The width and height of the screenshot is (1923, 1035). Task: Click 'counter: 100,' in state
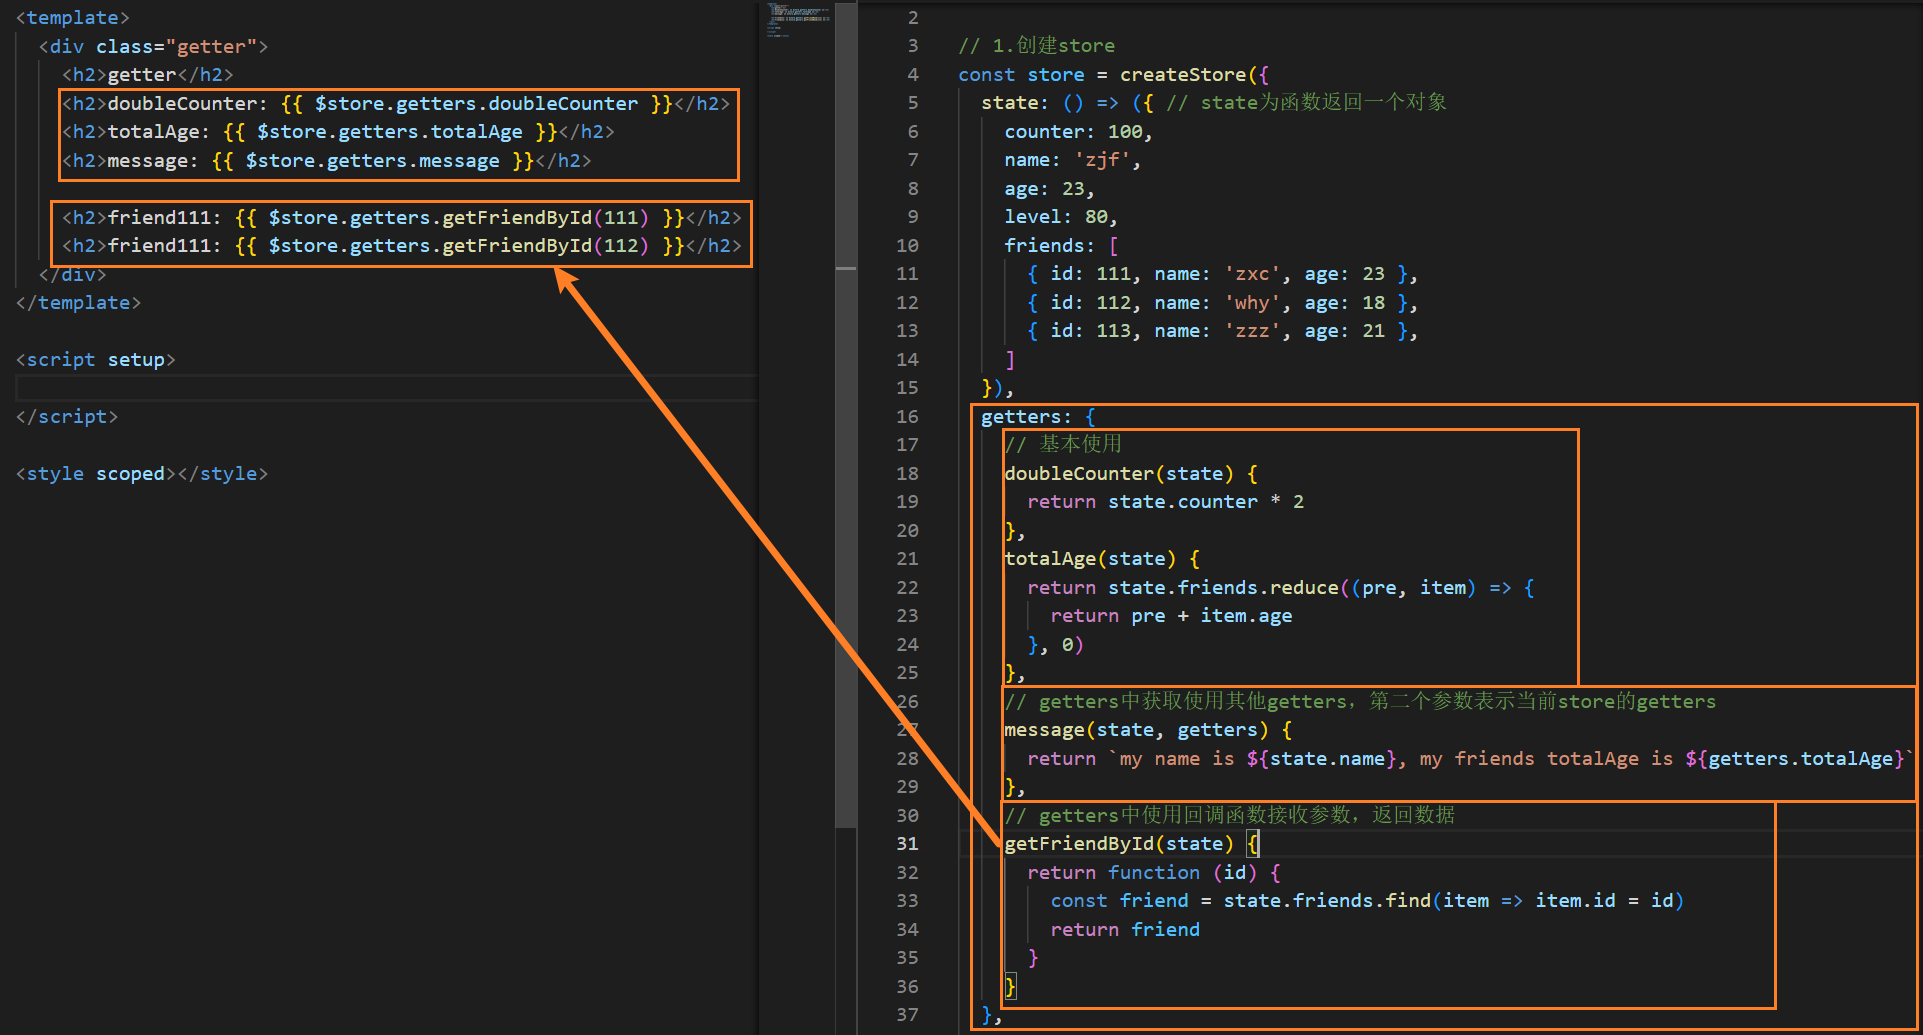click(x=1078, y=132)
